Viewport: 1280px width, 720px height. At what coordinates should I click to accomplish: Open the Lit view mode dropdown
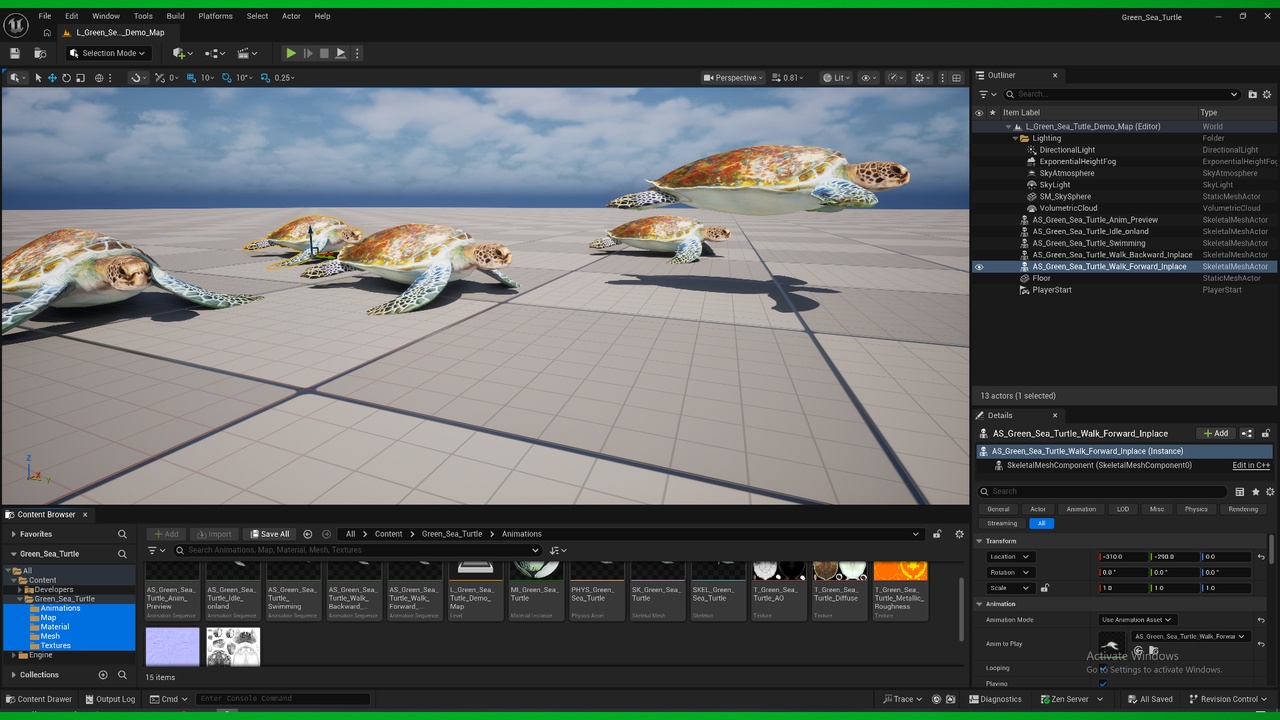(x=836, y=78)
